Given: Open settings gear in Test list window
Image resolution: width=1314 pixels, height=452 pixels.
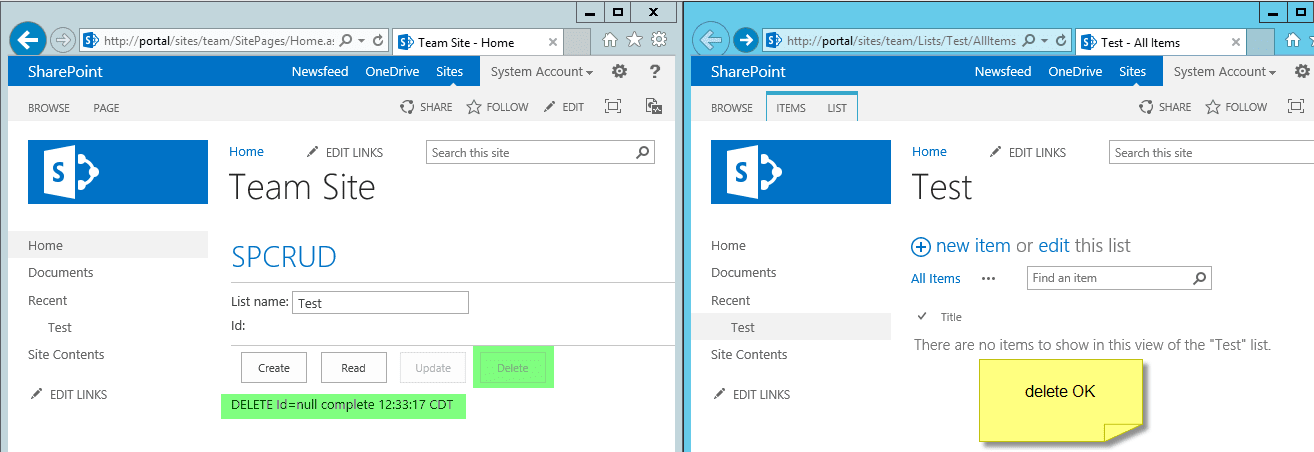Looking at the screenshot, I should point(1303,72).
